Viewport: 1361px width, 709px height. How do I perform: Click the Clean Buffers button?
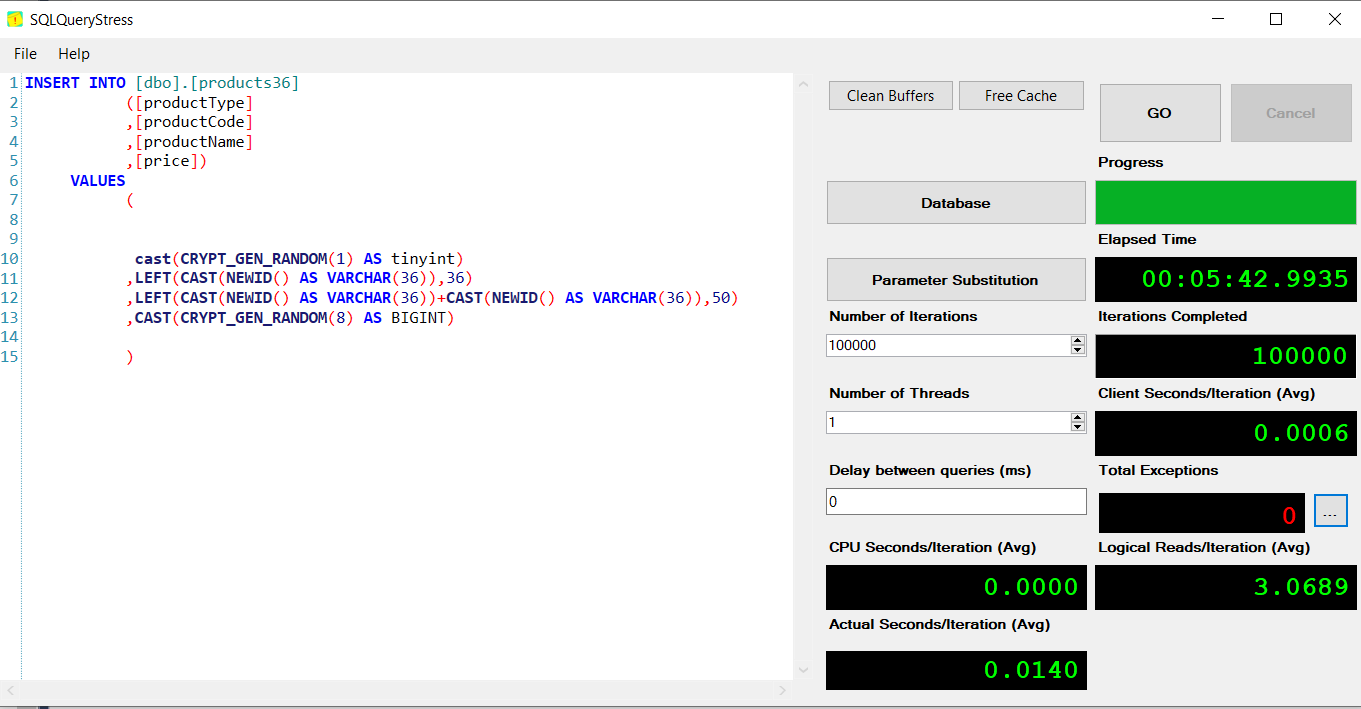[x=890, y=96]
